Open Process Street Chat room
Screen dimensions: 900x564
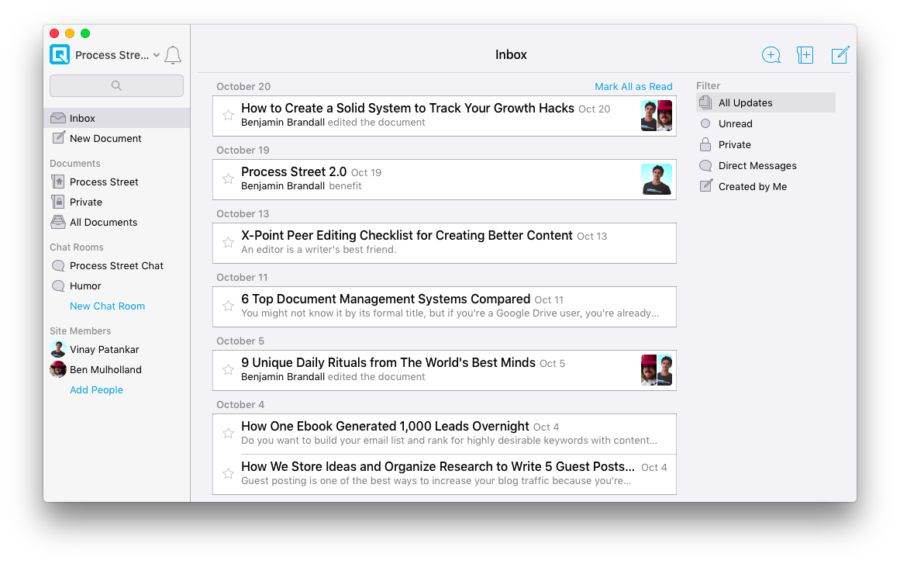point(117,266)
